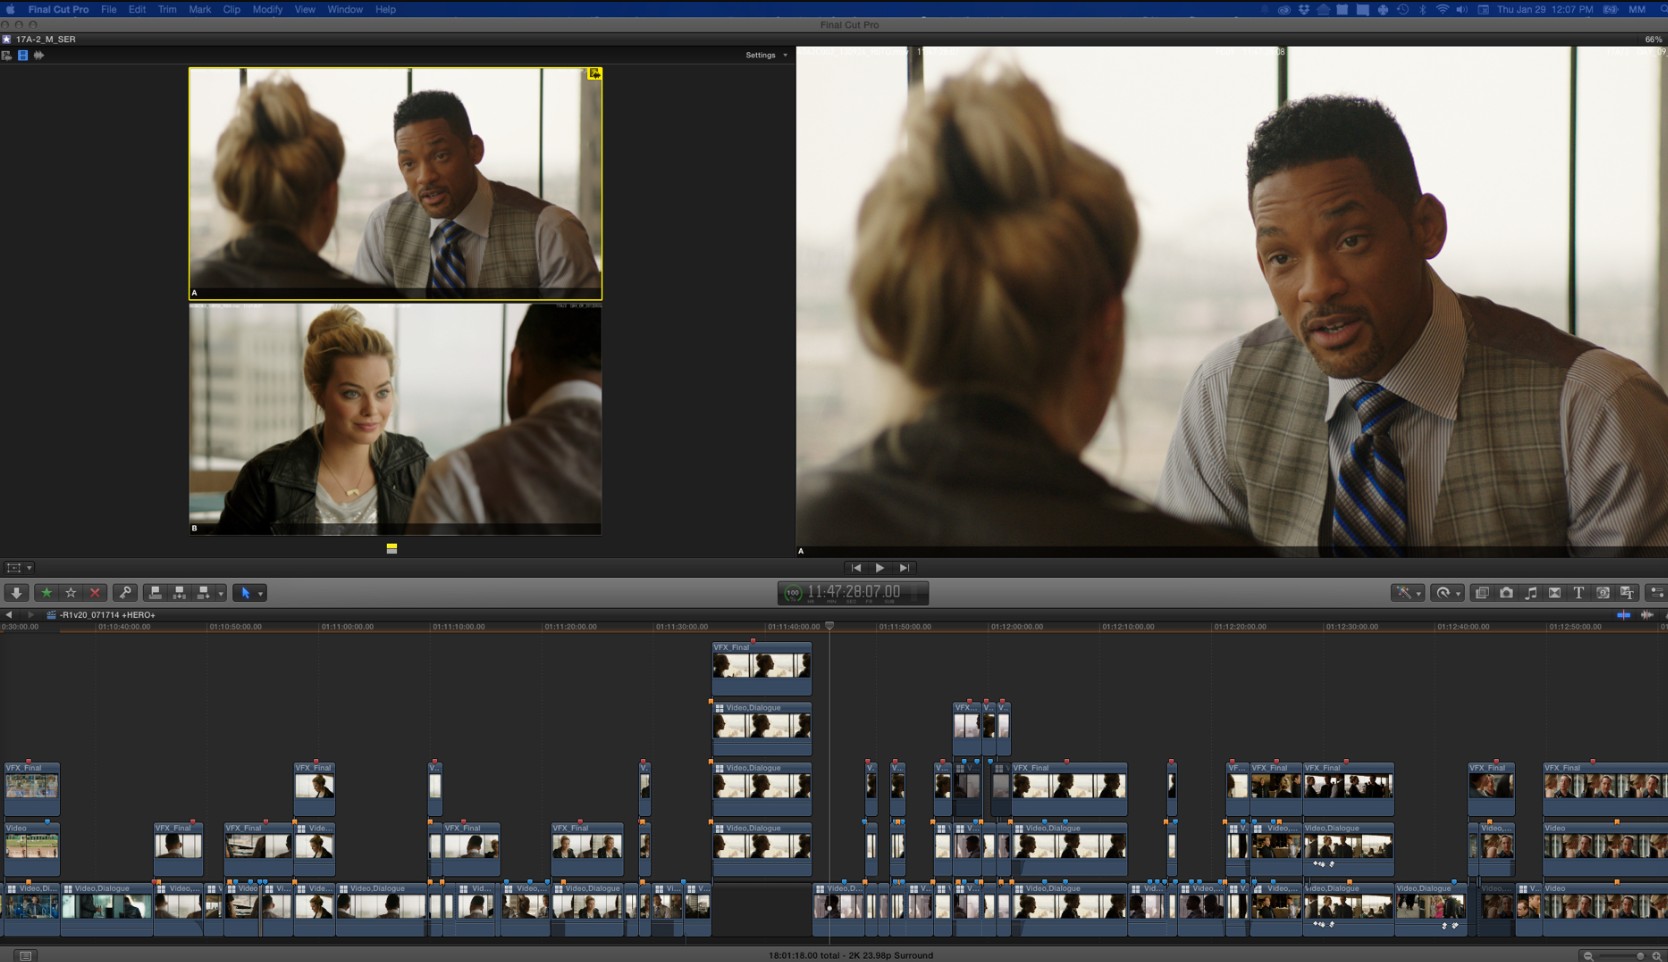Screen dimensions: 1668x962
Task: Click the Bluetooth icon in menu bar
Action: point(1422,9)
